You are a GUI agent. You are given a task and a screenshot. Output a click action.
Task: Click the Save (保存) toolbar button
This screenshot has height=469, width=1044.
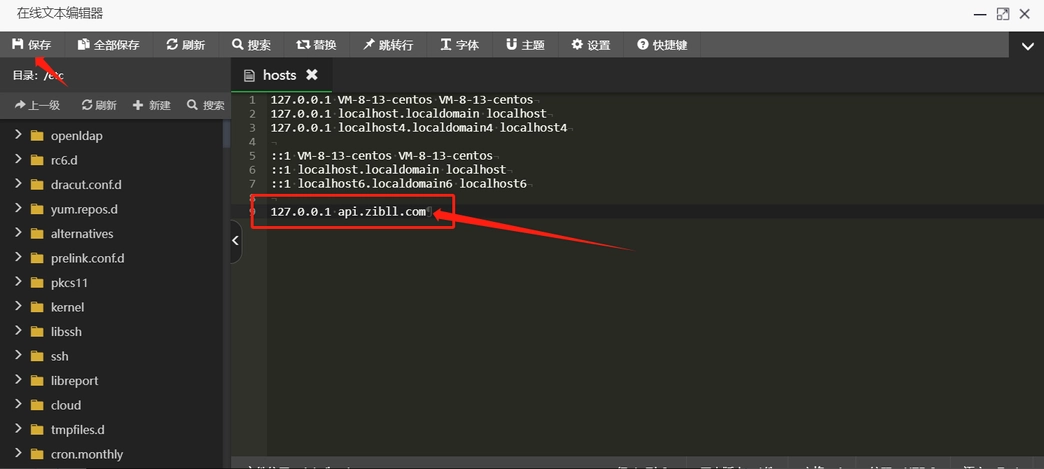click(x=32, y=45)
